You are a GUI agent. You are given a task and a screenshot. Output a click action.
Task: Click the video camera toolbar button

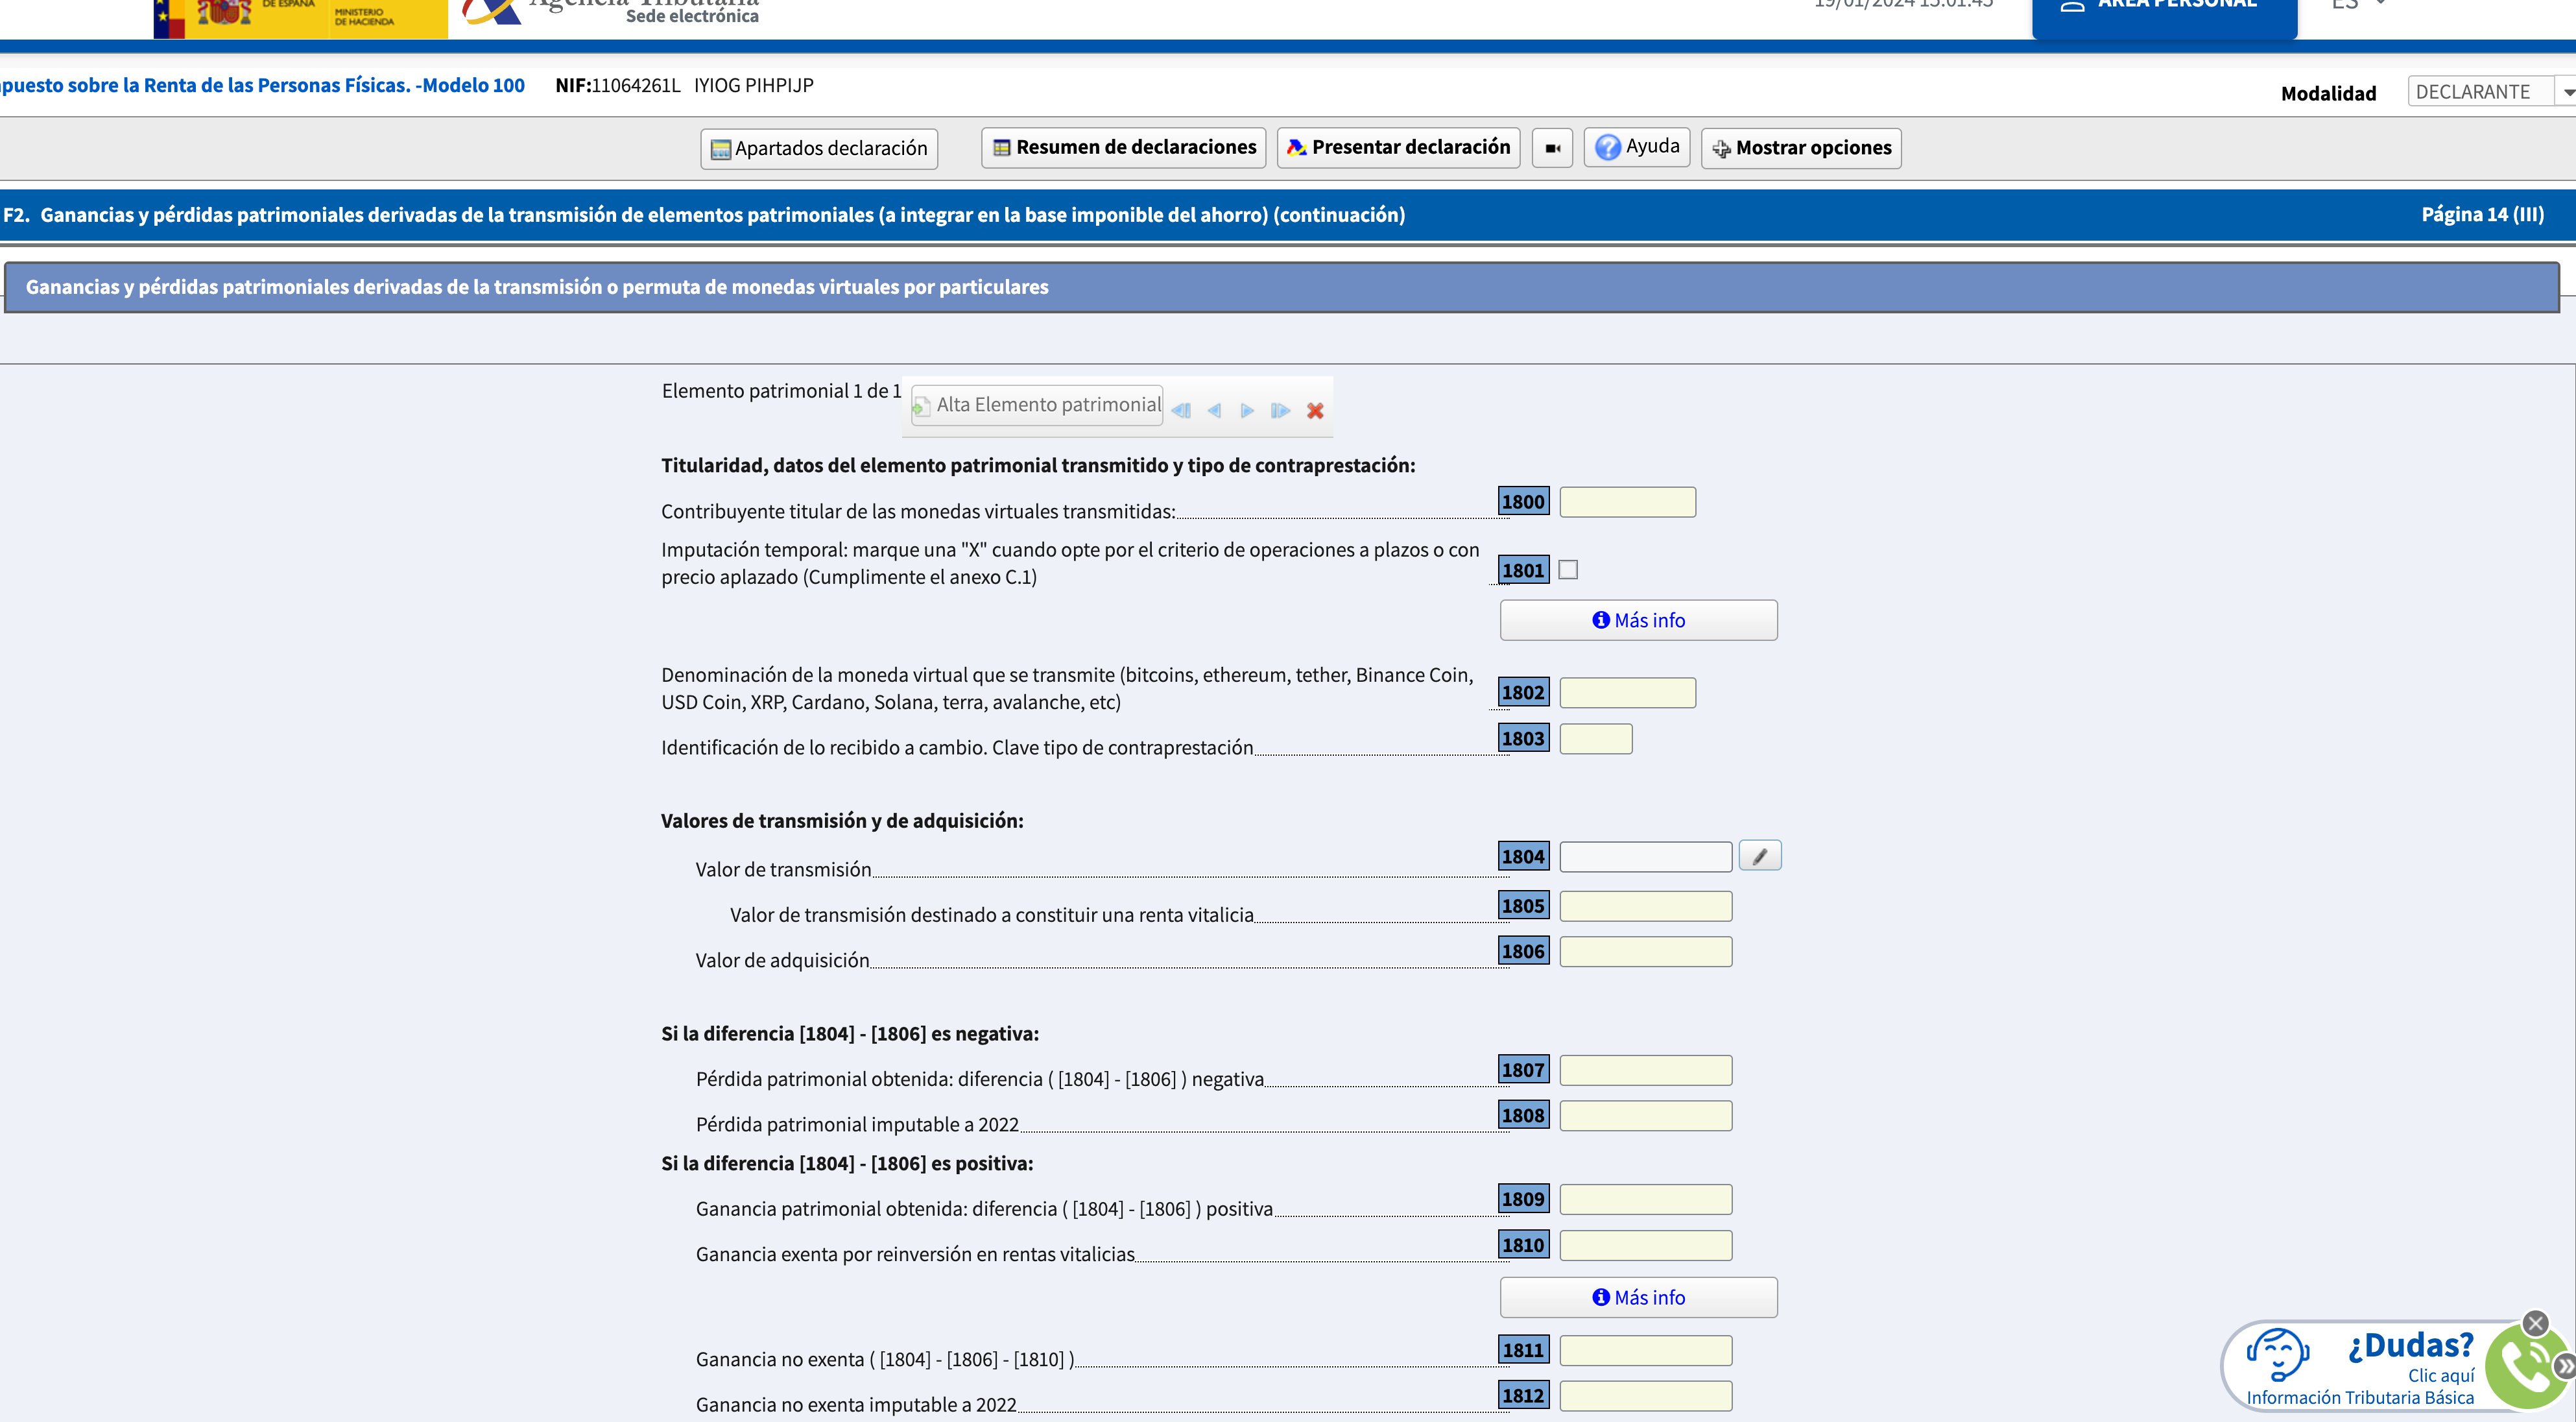(x=1552, y=148)
